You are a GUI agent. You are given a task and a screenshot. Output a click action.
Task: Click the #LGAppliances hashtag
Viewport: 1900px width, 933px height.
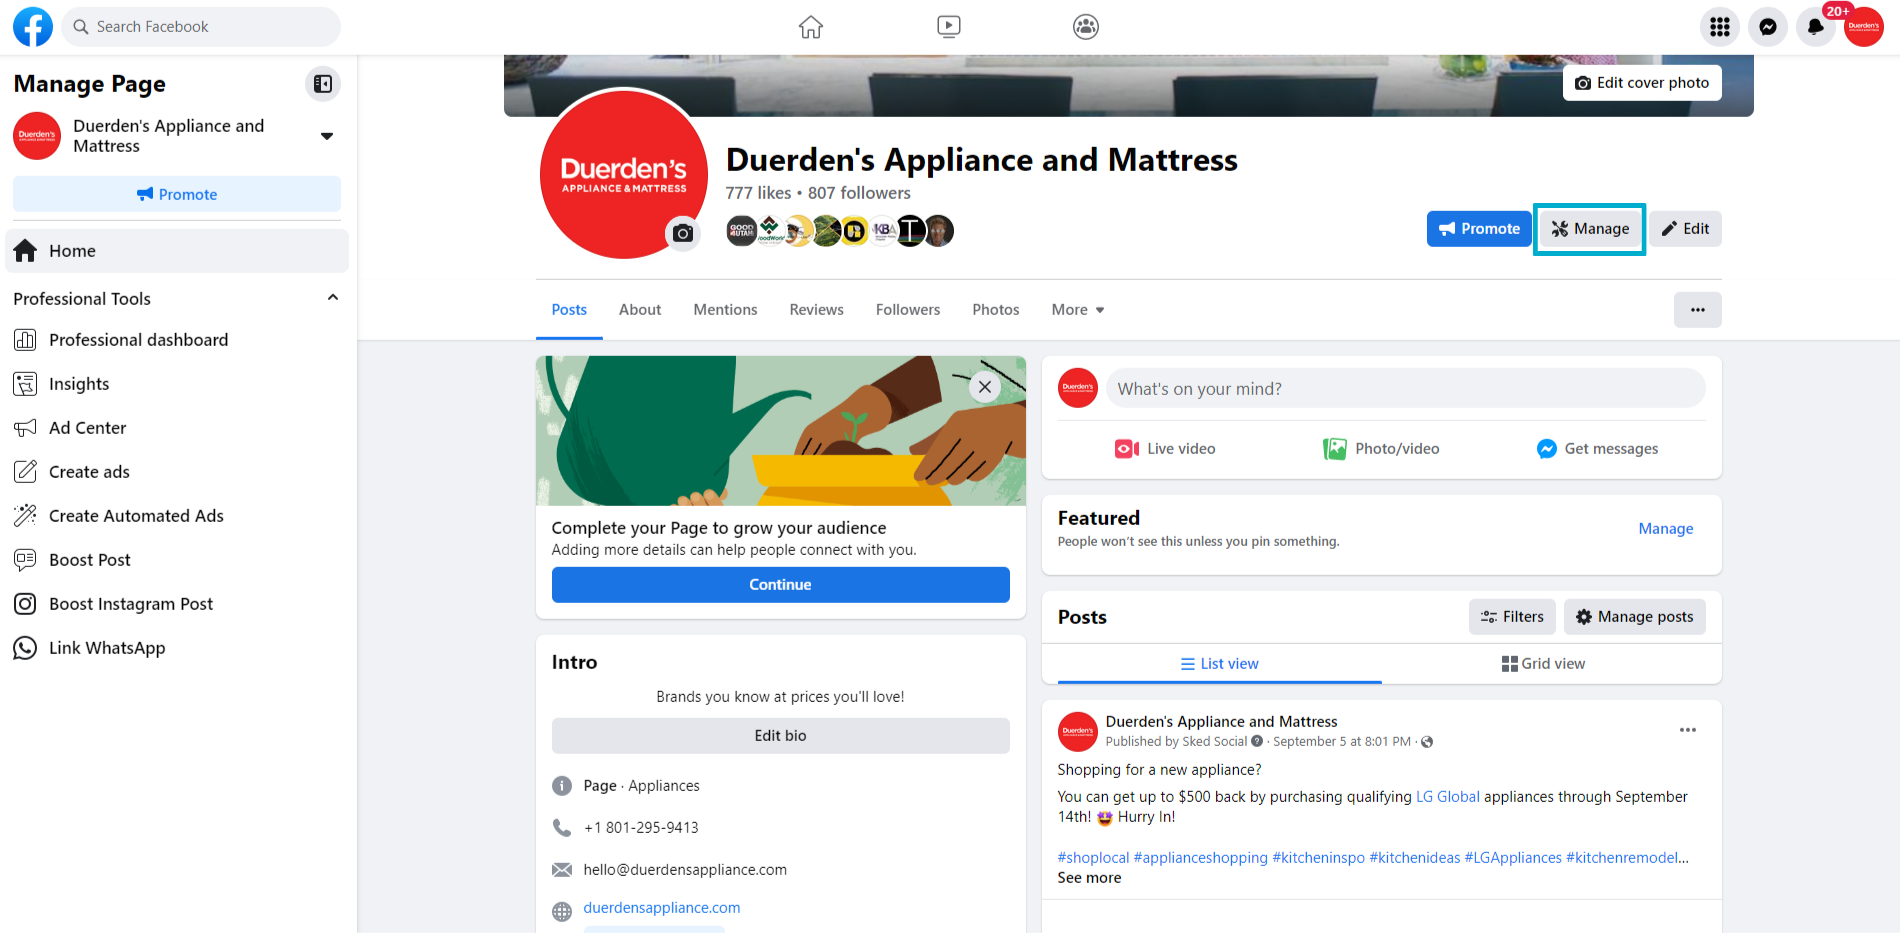1513,858
